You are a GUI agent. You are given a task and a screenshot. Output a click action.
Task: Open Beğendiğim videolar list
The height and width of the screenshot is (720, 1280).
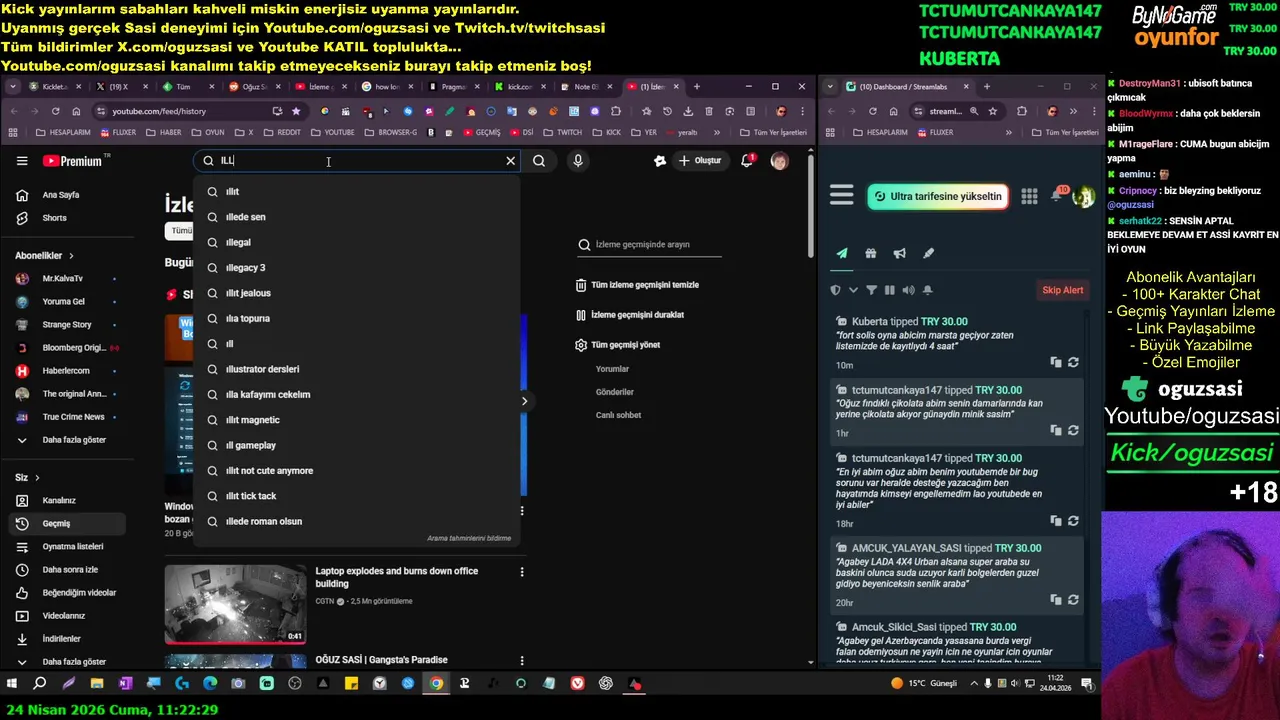pyautogui.click(x=65, y=593)
